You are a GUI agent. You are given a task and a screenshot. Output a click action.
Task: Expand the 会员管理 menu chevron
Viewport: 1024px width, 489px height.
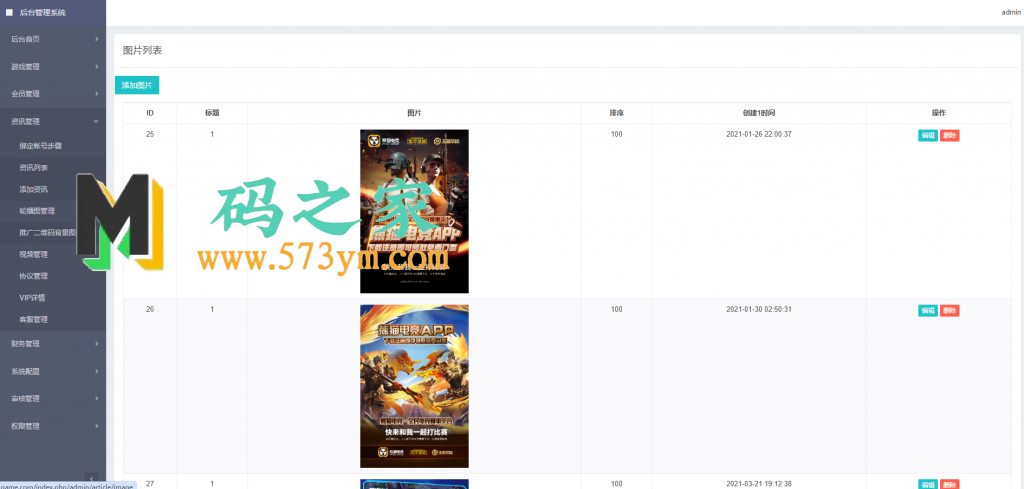pyautogui.click(x=97, y=94)
